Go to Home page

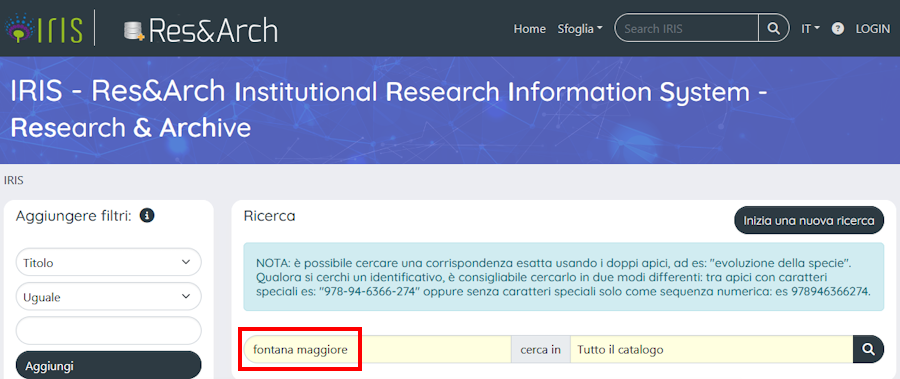(x=529, y=29)
